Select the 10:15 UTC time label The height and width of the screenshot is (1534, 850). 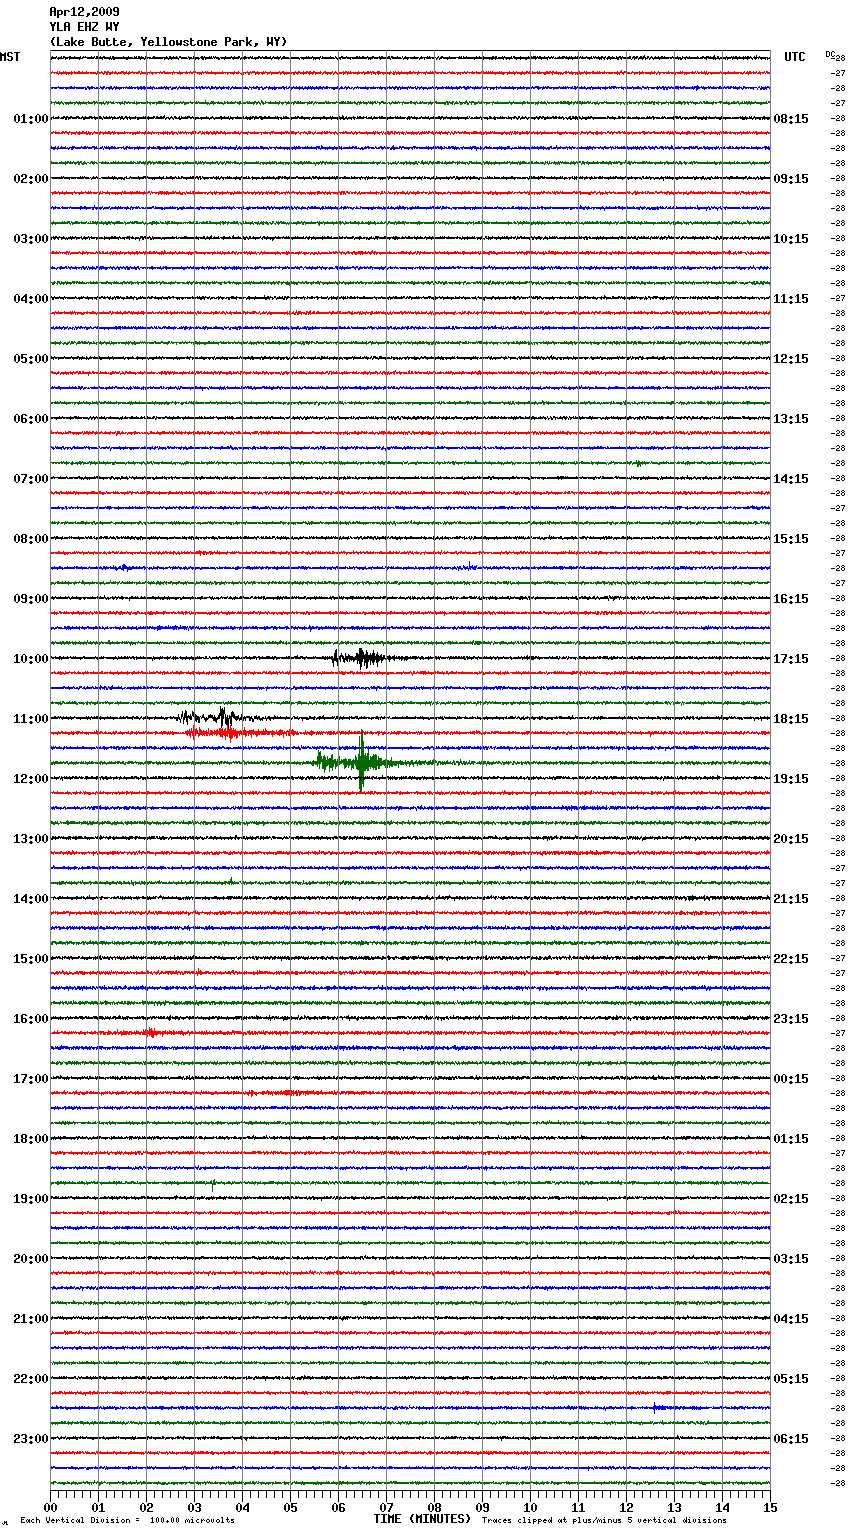click(791, 239)
